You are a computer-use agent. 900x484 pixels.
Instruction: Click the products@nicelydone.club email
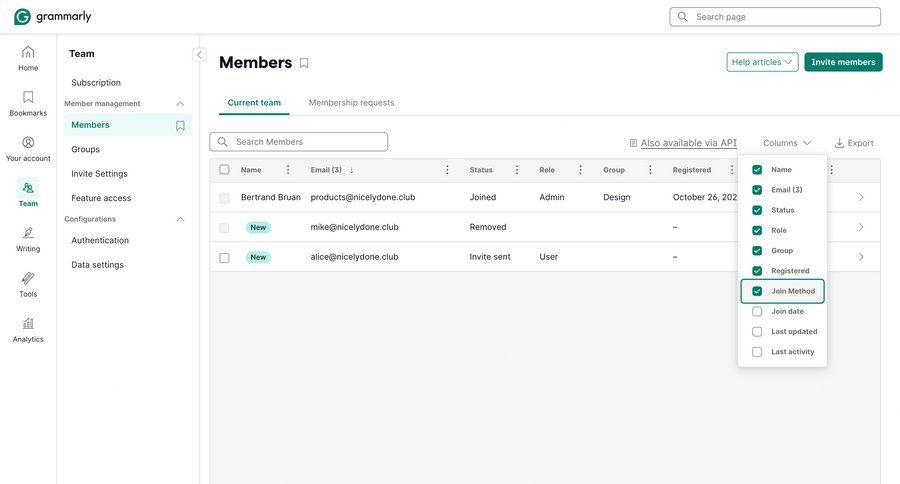pos(363,197)
